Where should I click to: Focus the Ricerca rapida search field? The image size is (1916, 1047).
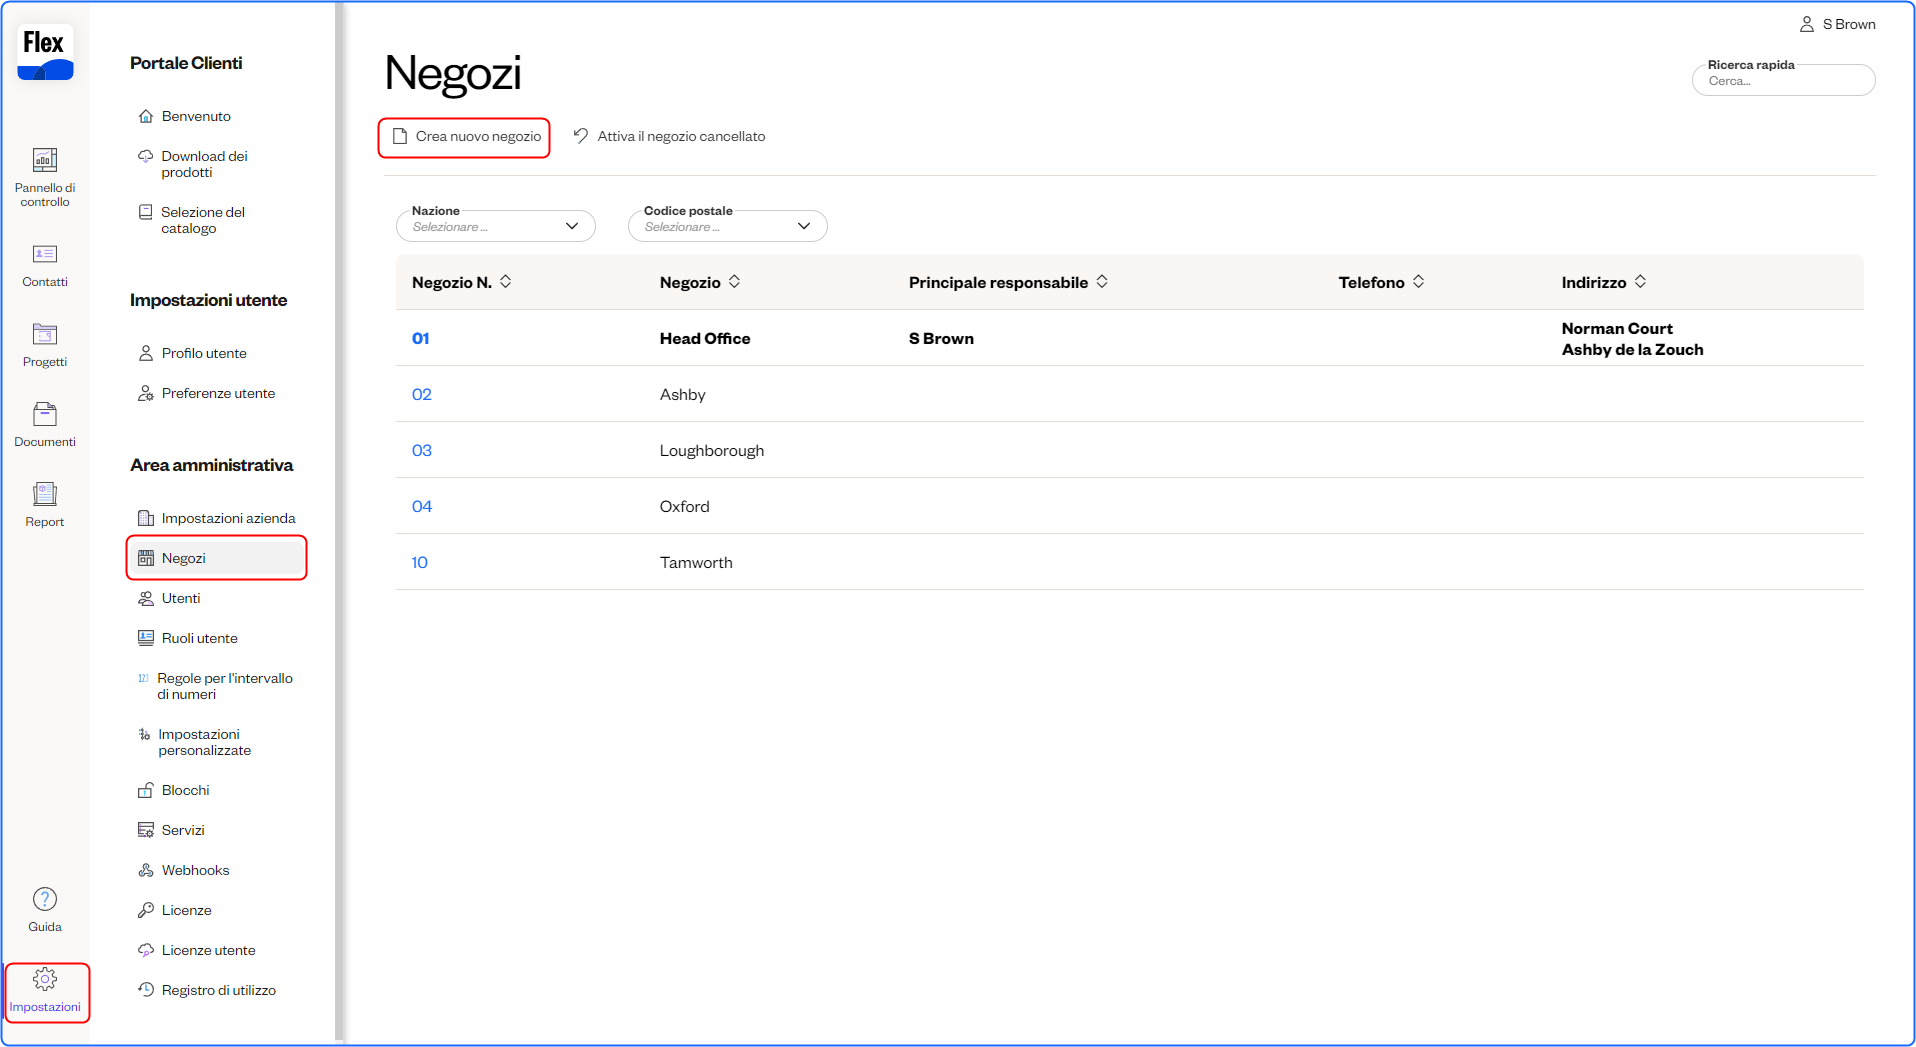coord(1784,81)
